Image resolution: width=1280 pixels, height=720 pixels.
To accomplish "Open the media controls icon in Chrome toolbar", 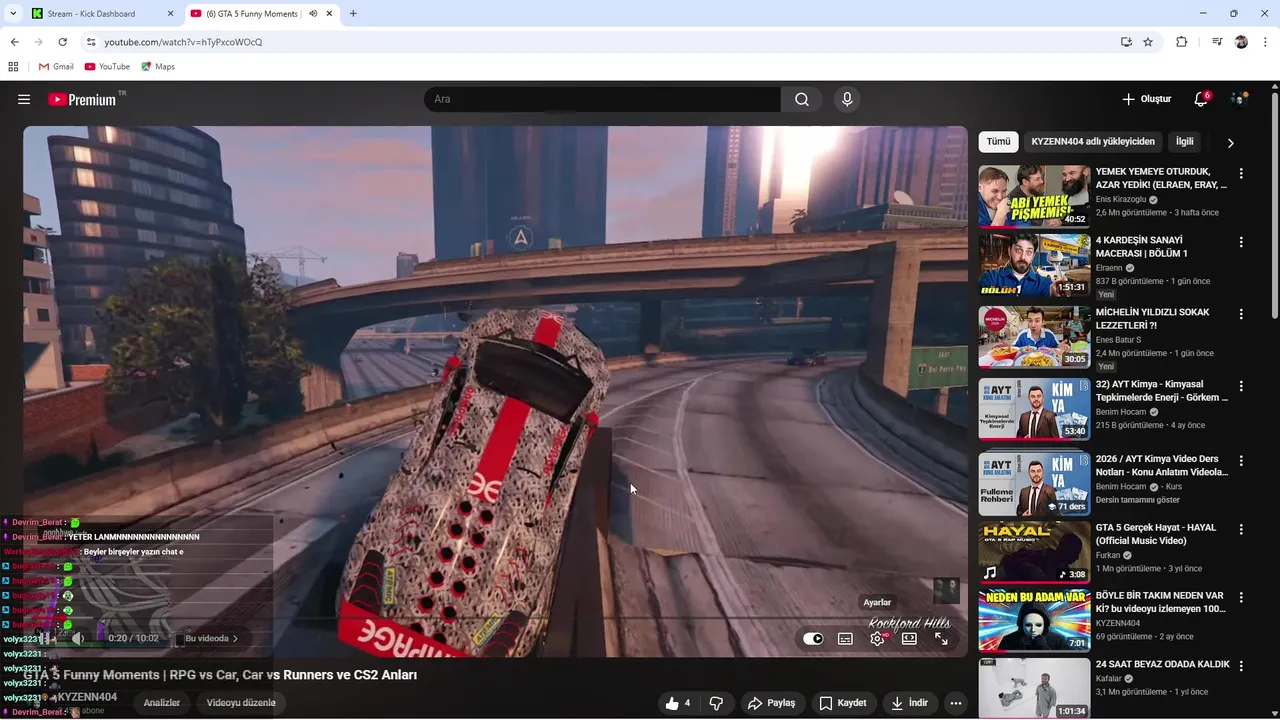I will (1217, 42).
